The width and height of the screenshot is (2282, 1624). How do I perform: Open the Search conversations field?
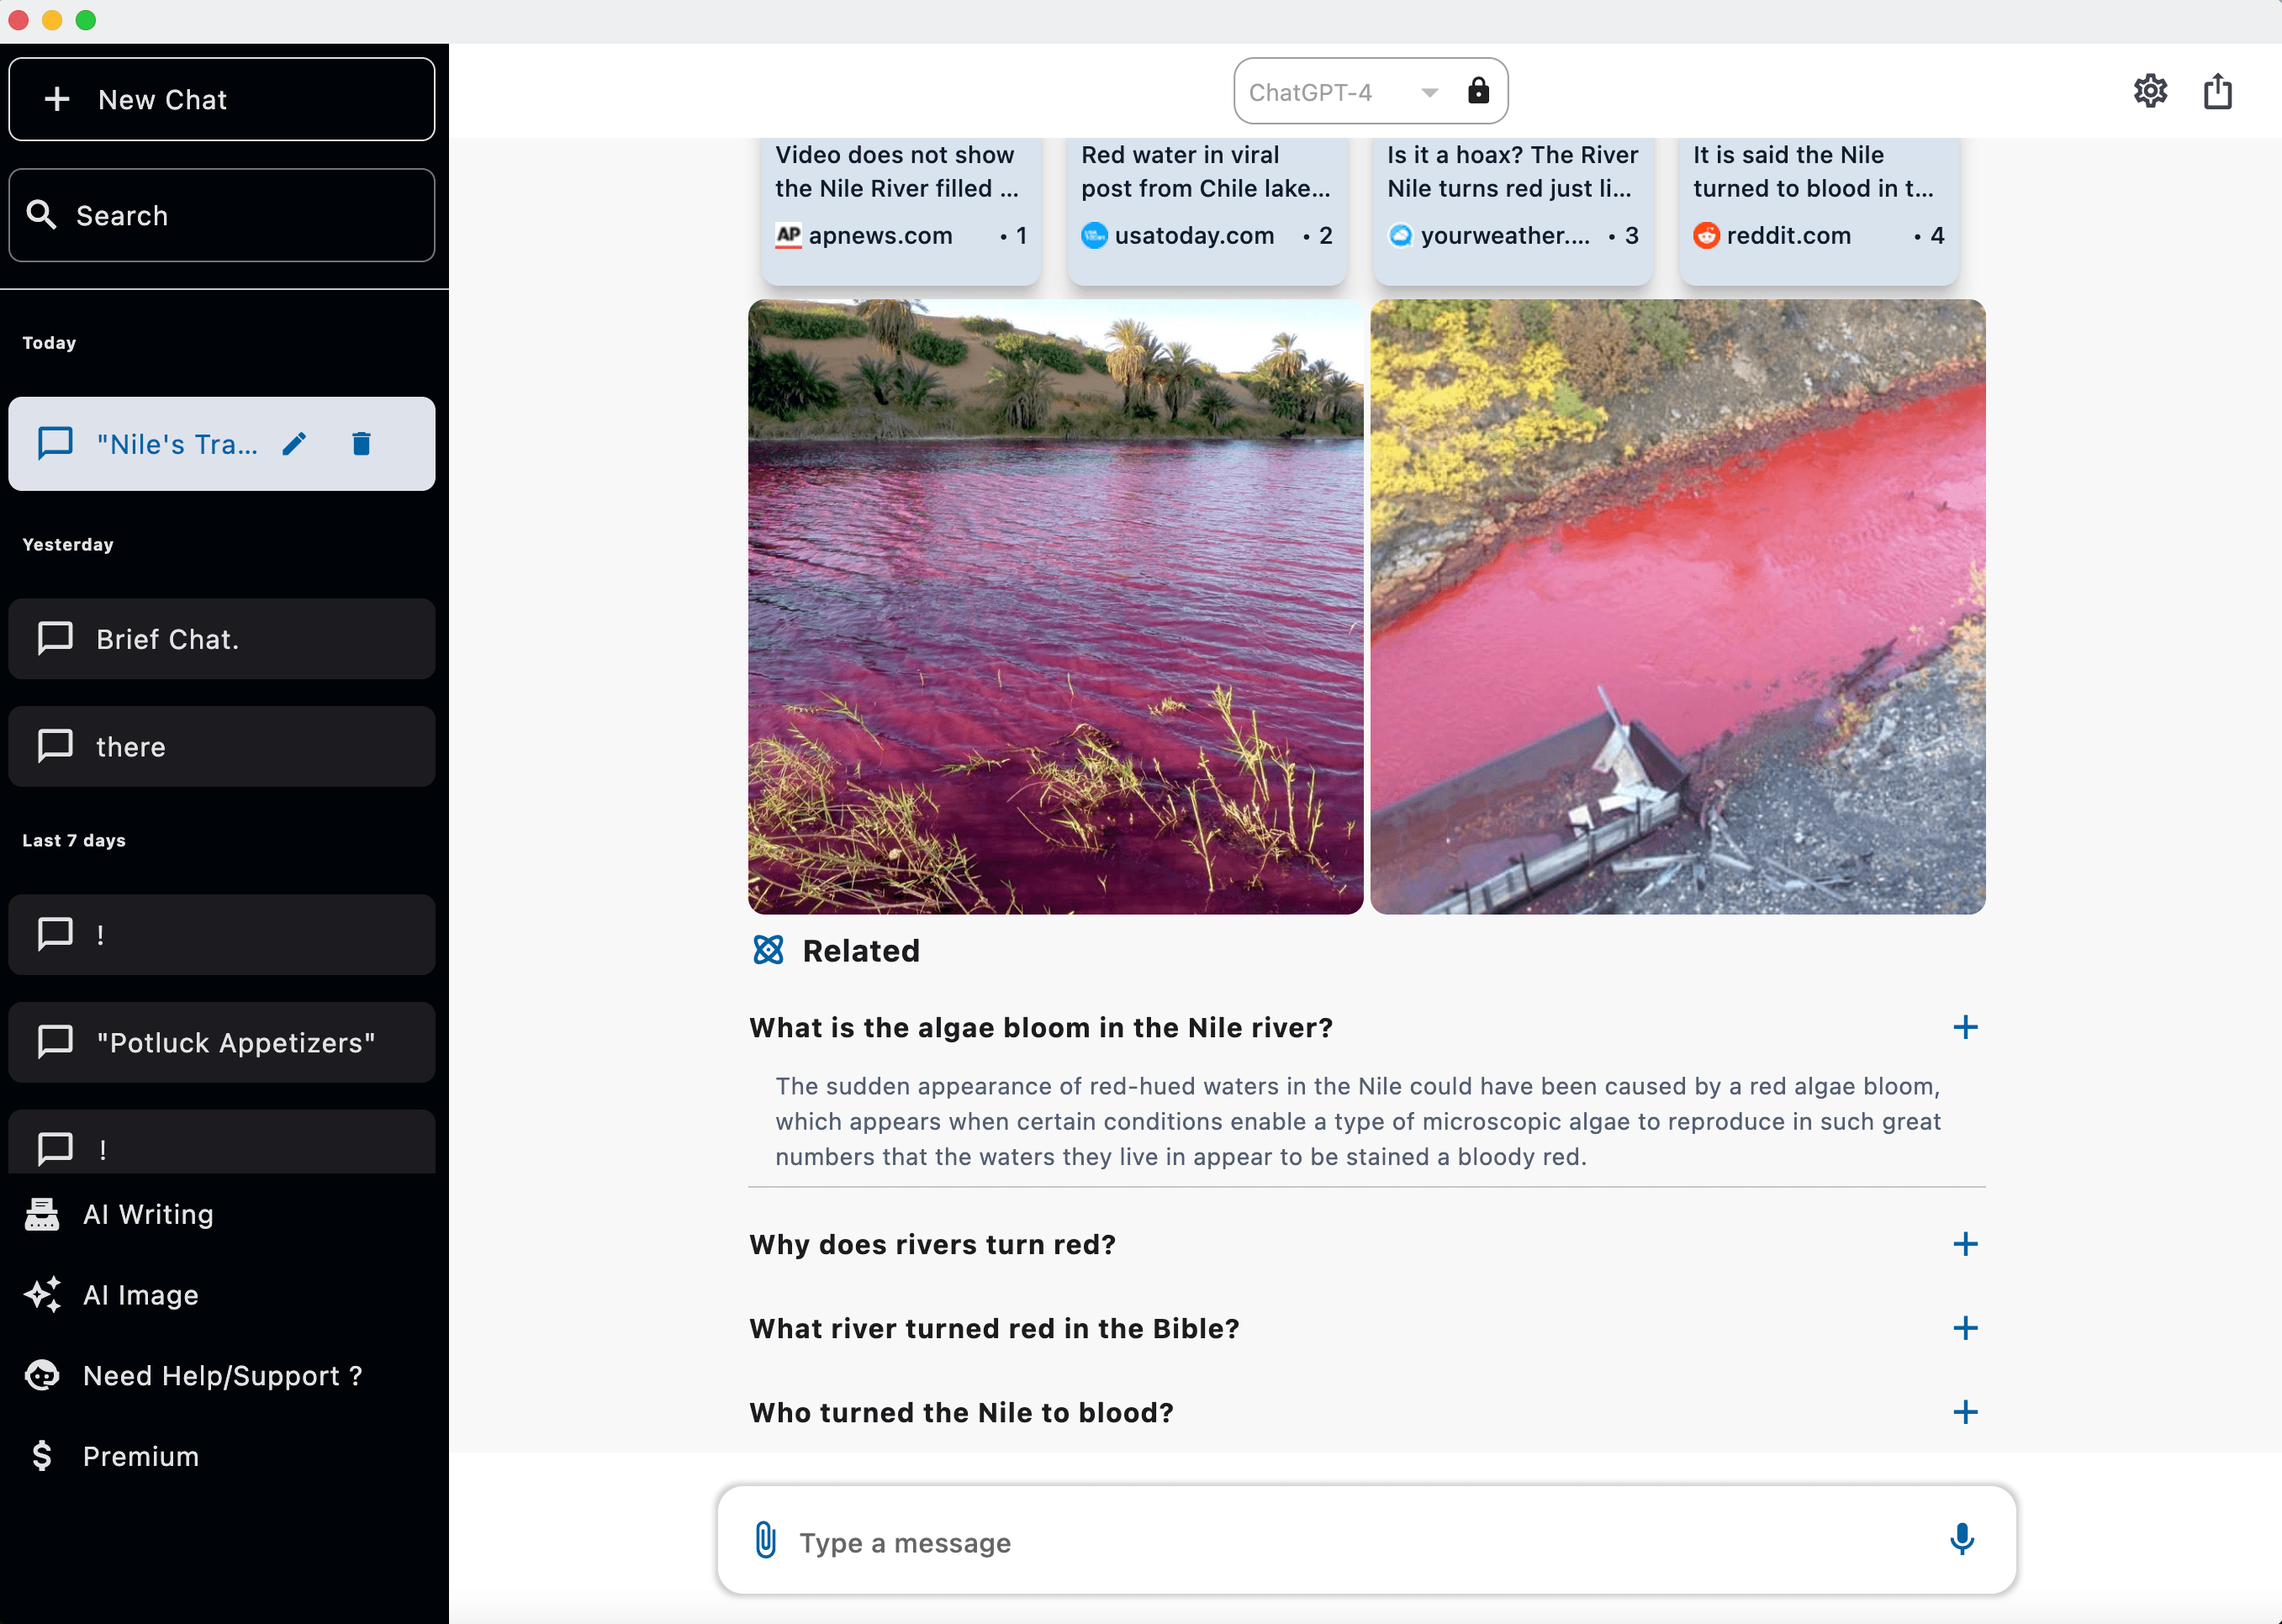[x=225, y=214]
